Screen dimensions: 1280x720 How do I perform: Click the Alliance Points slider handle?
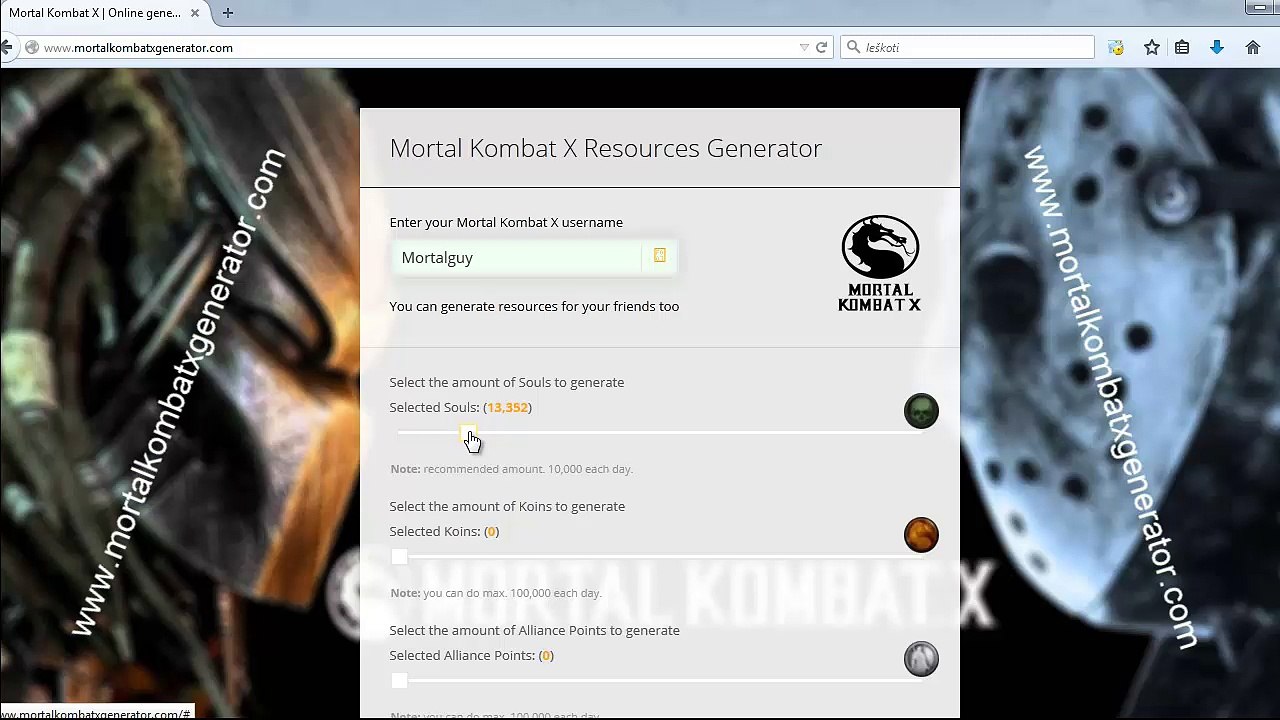tap(399, 681)
